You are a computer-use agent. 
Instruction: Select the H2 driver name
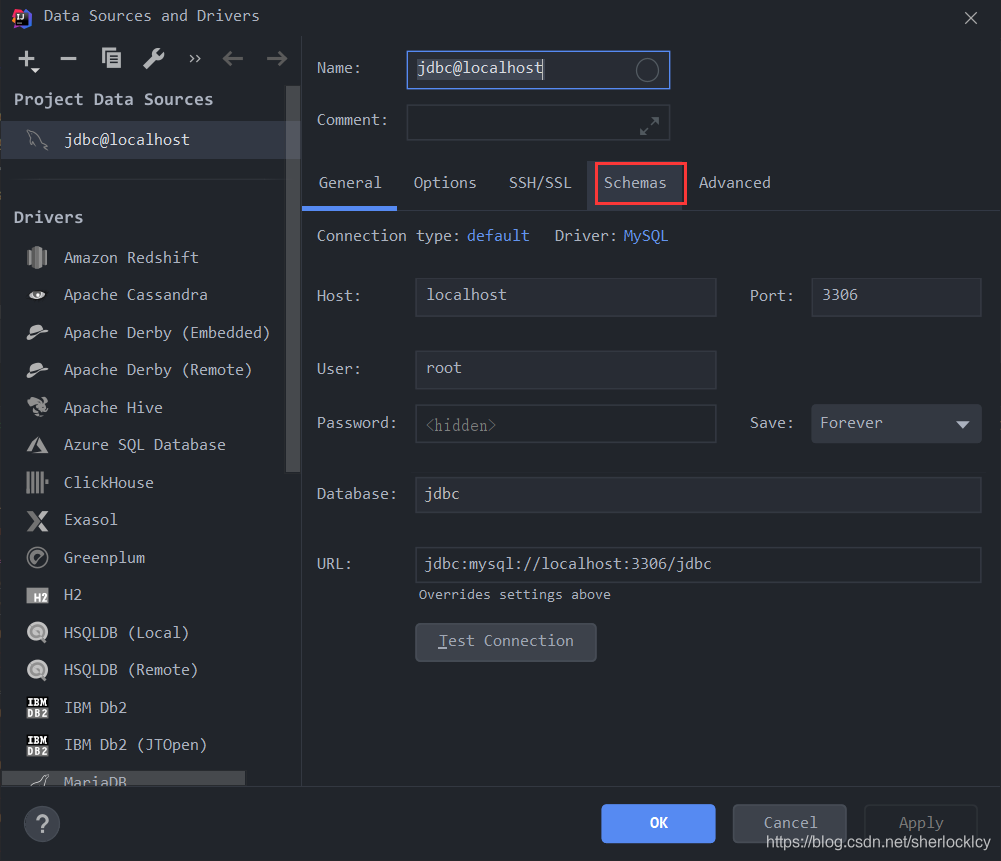coord(73,595)
